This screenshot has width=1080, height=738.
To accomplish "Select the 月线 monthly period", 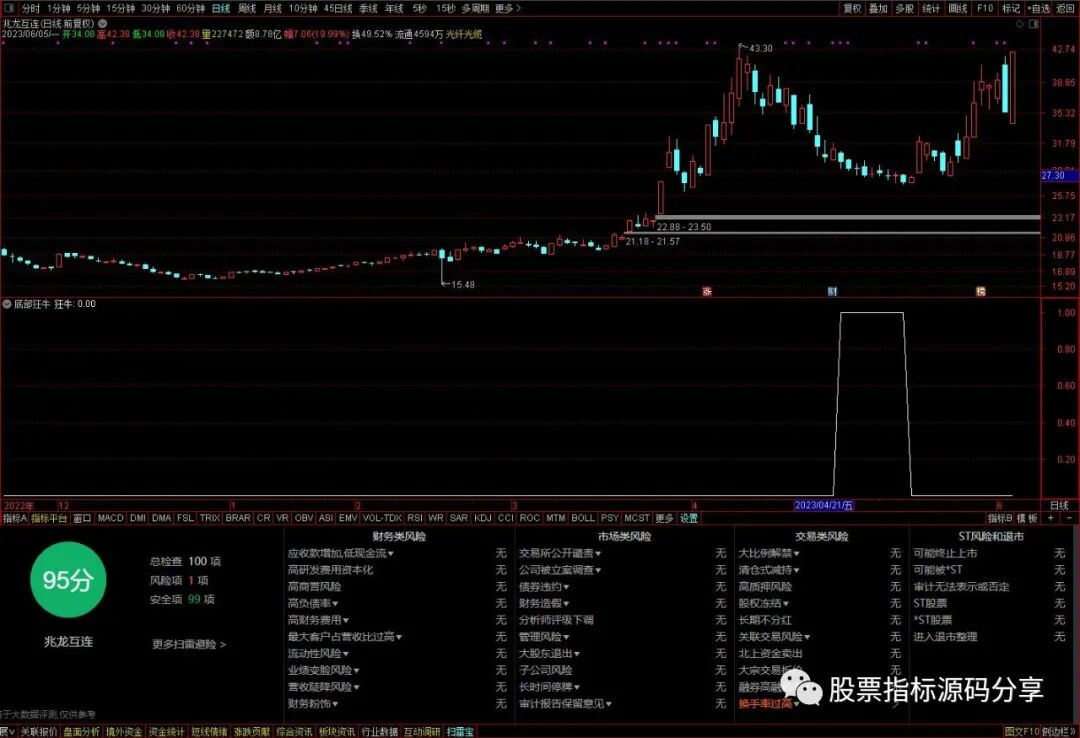I will pos(273,8).
